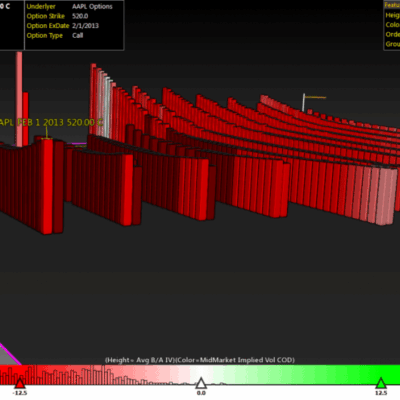Select the tall pink bar at far left

(19, 99)
